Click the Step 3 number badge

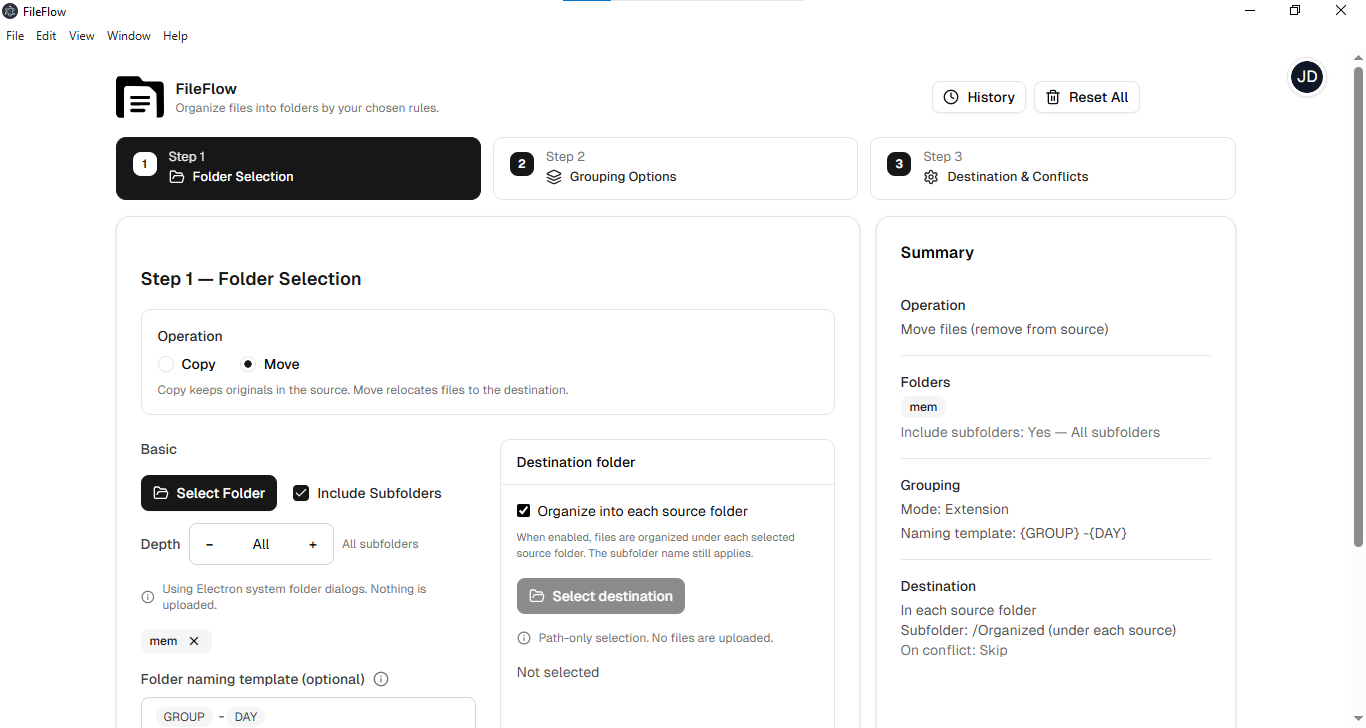(x=899, y=165)
